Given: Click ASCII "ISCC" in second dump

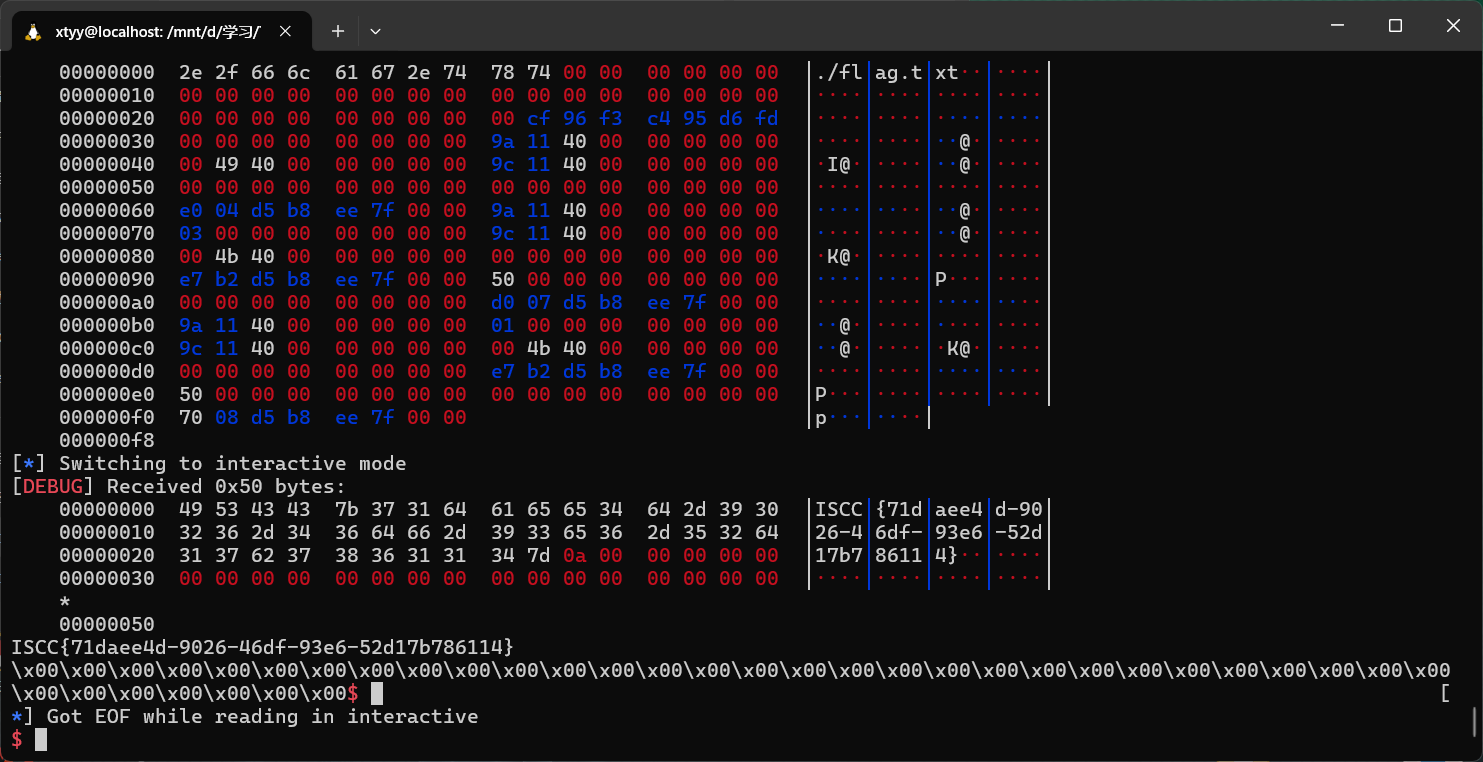Looking at the screenshot, I should pyautogui.click(x=839, y=510).
